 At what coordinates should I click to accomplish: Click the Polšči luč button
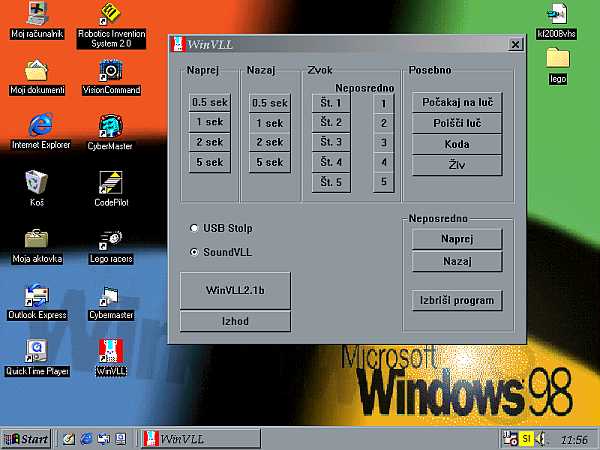(457, 123)
